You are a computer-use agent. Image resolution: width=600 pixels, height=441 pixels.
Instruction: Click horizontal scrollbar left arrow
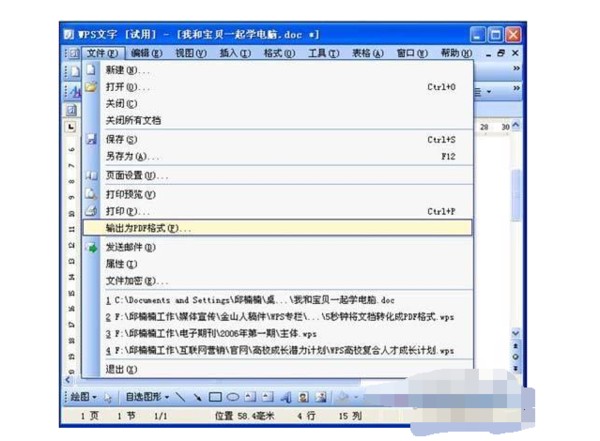(68, 380)
